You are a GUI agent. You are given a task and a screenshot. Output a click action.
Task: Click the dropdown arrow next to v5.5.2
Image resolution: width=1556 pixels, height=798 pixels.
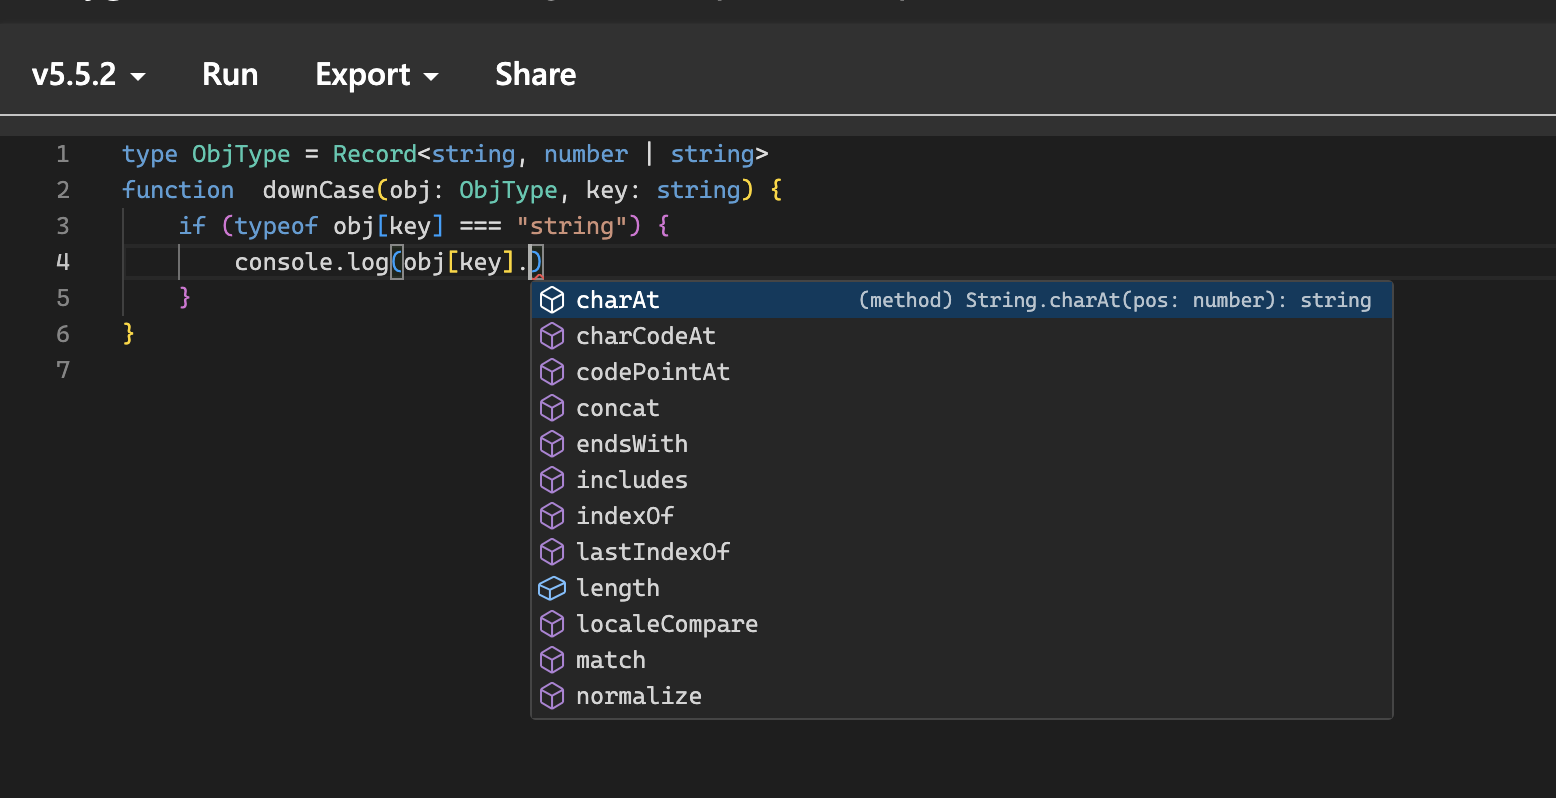point(140,76)
